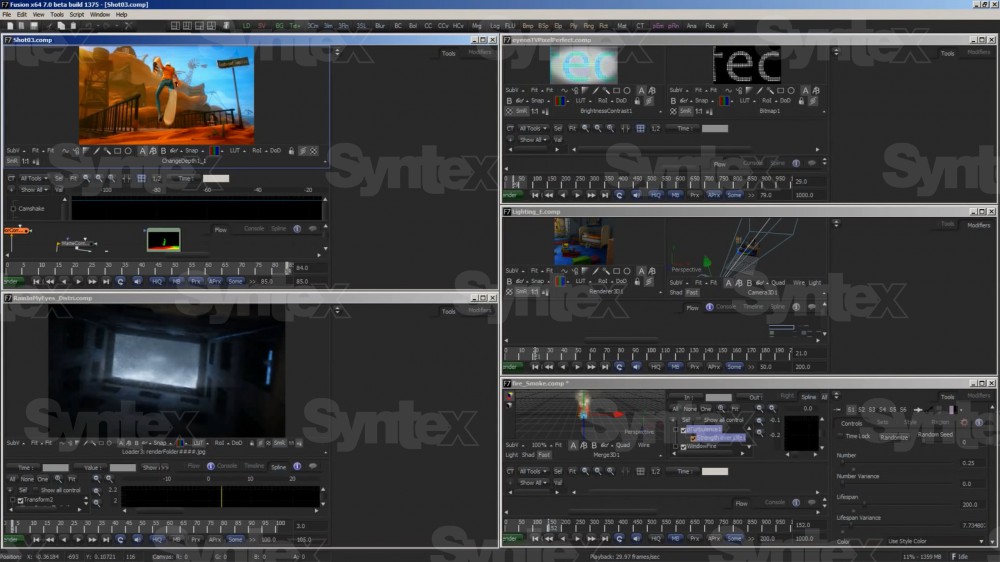Click the Blur tool in the top toolbar
This screenshot has height=562, width=1000.
[x=380, y=25]
